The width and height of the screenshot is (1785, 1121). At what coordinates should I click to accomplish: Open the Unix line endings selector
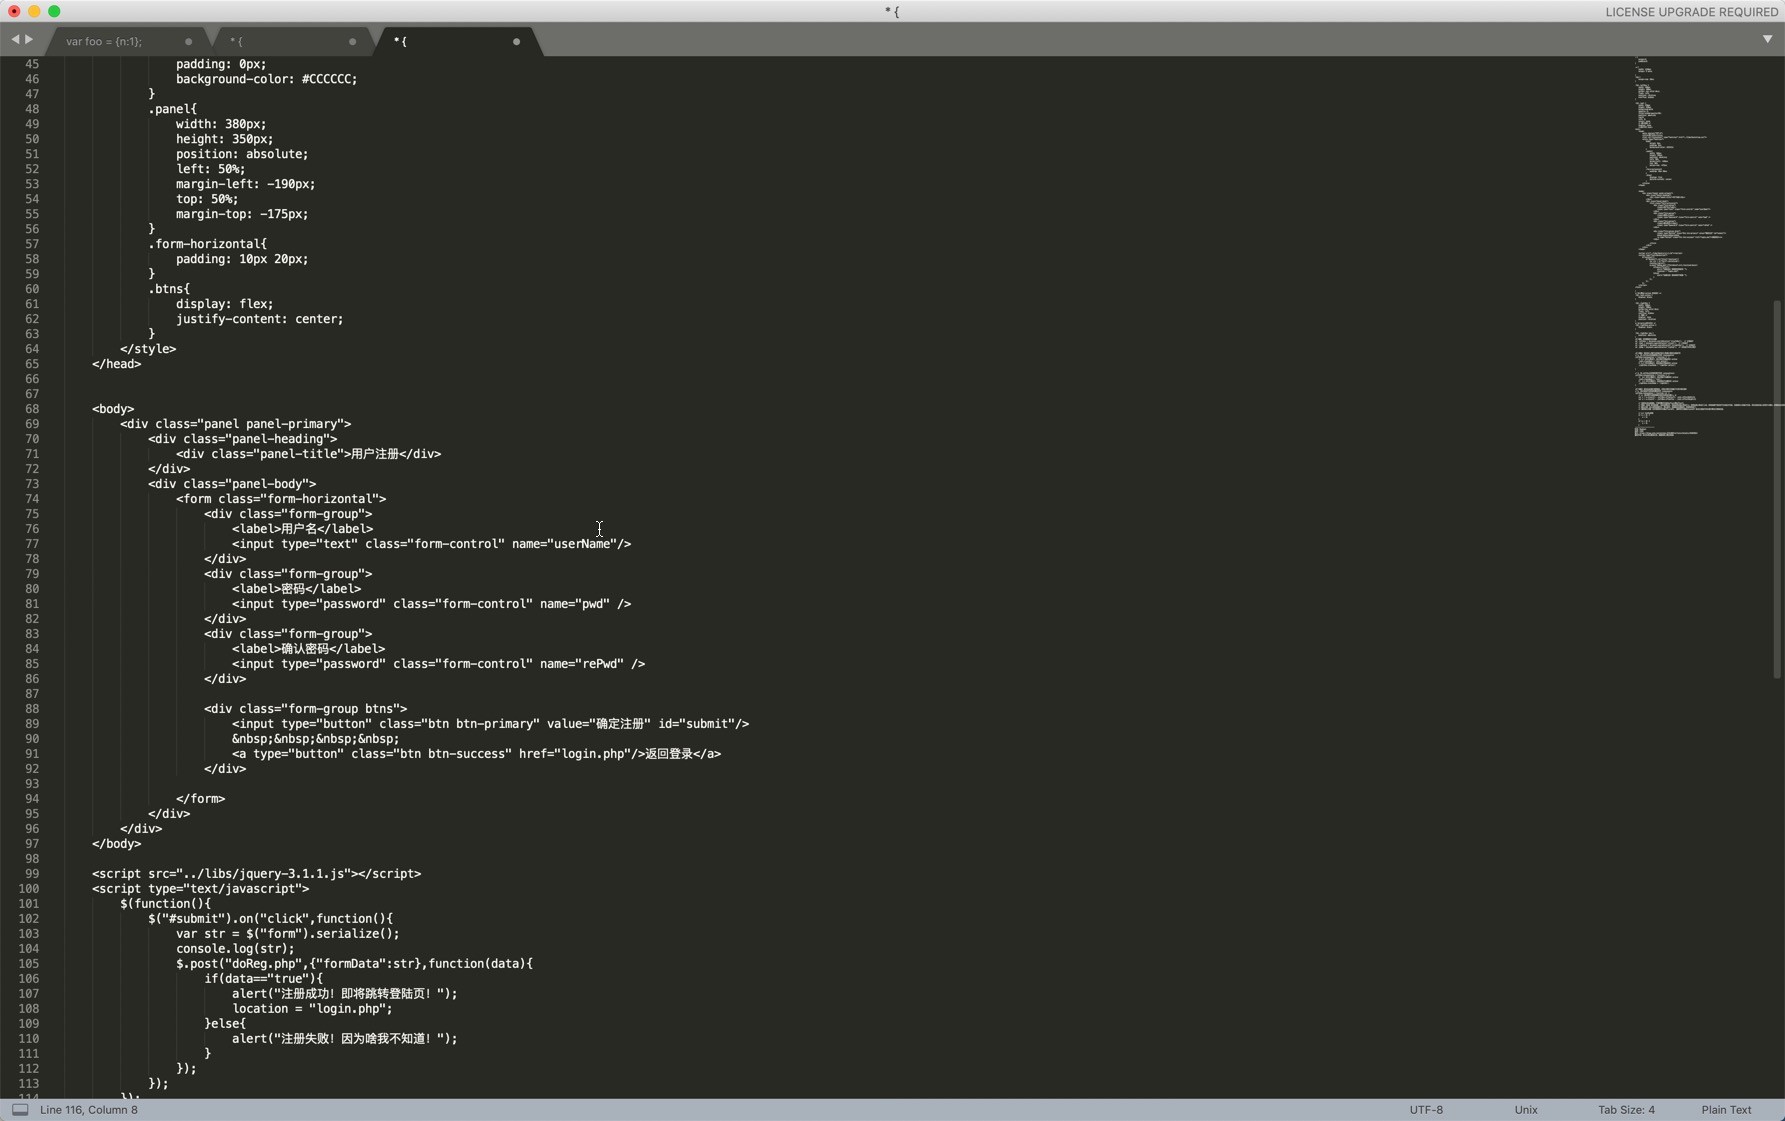[x=1526, y=1109]
